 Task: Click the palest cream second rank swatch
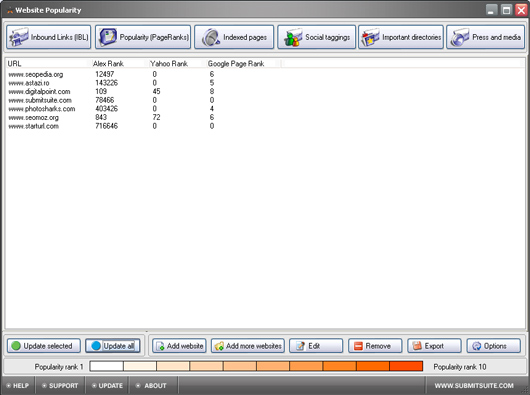click(x=140, y=366)
